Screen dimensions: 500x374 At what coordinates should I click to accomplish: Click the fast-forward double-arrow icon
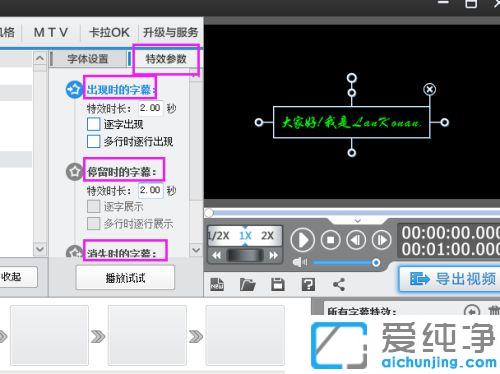[273, 256]
